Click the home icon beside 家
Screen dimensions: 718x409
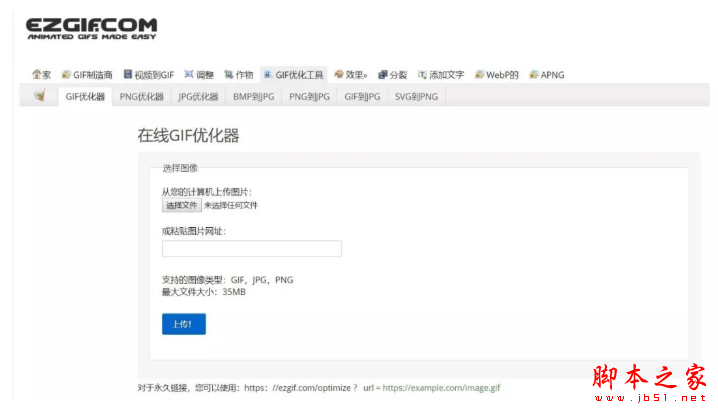[36, 74]
